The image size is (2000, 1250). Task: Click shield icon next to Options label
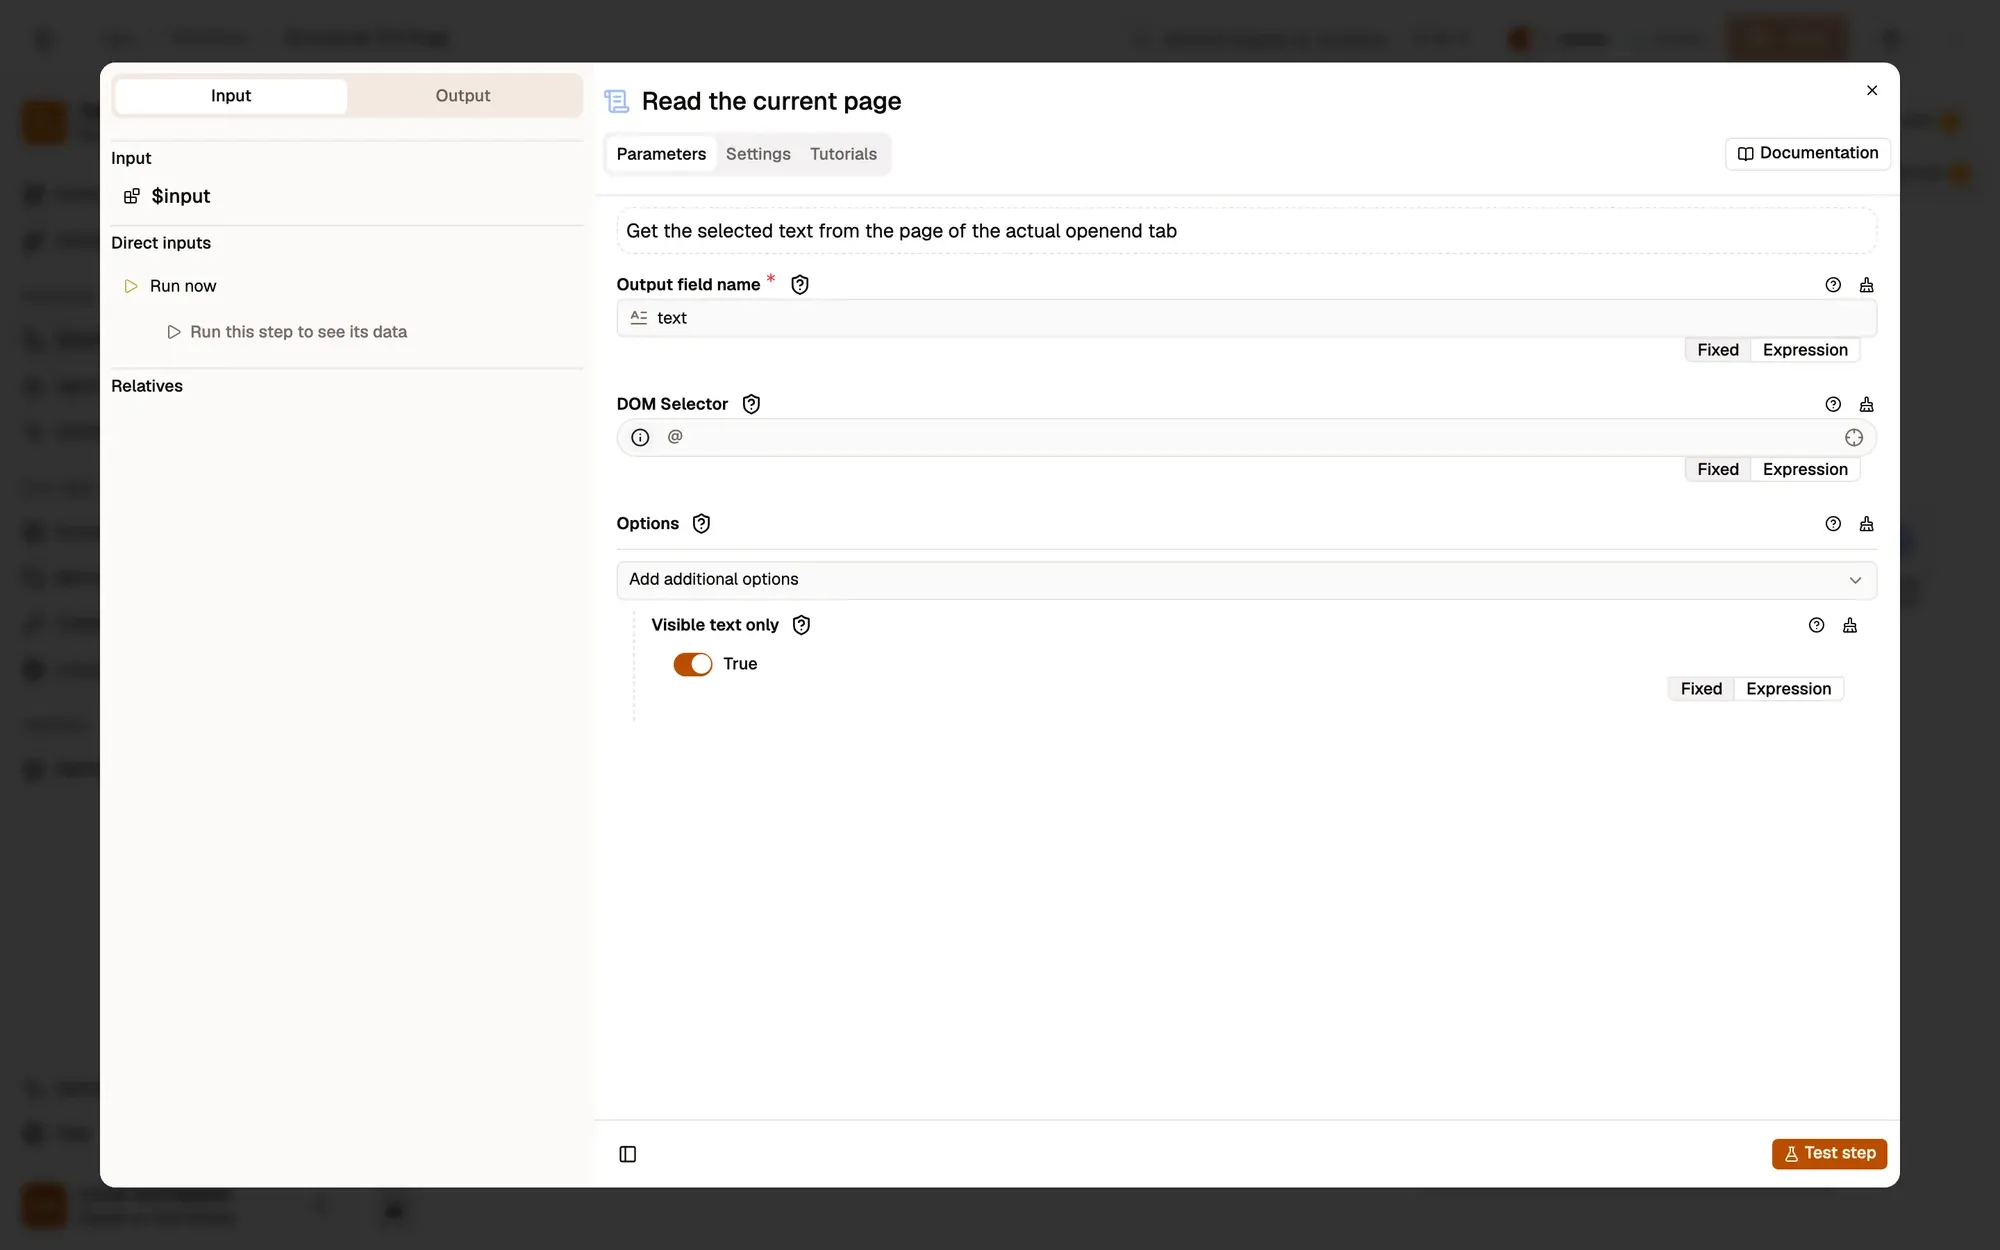pyautogui.click(x=701, y=524)
